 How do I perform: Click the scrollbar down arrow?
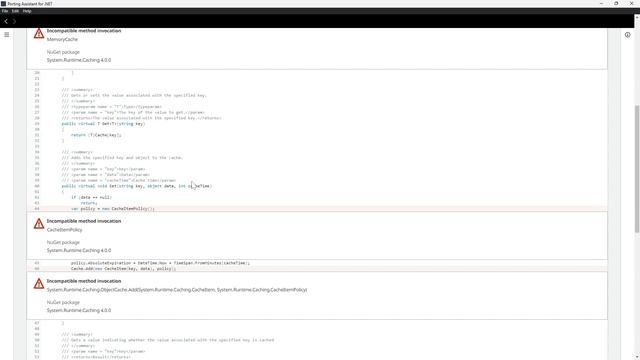tap(637, 357)
